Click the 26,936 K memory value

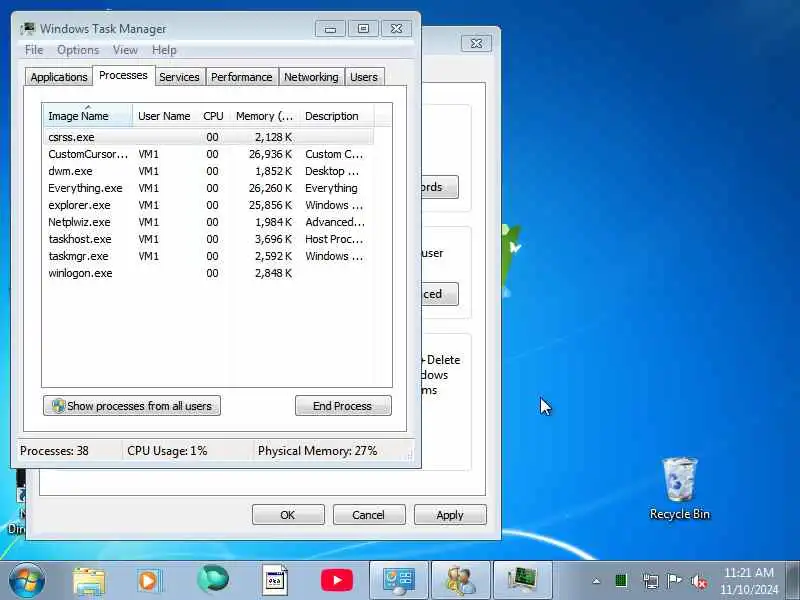(x=270, y=154)
